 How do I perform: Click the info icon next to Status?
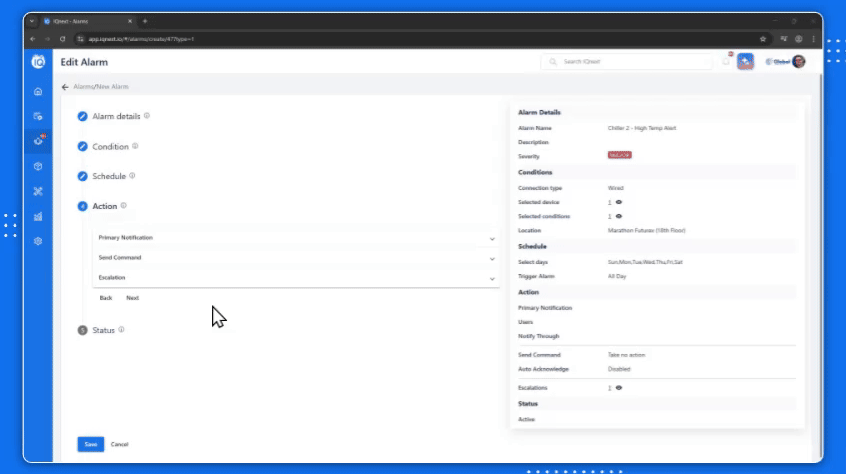pos(121,329)
